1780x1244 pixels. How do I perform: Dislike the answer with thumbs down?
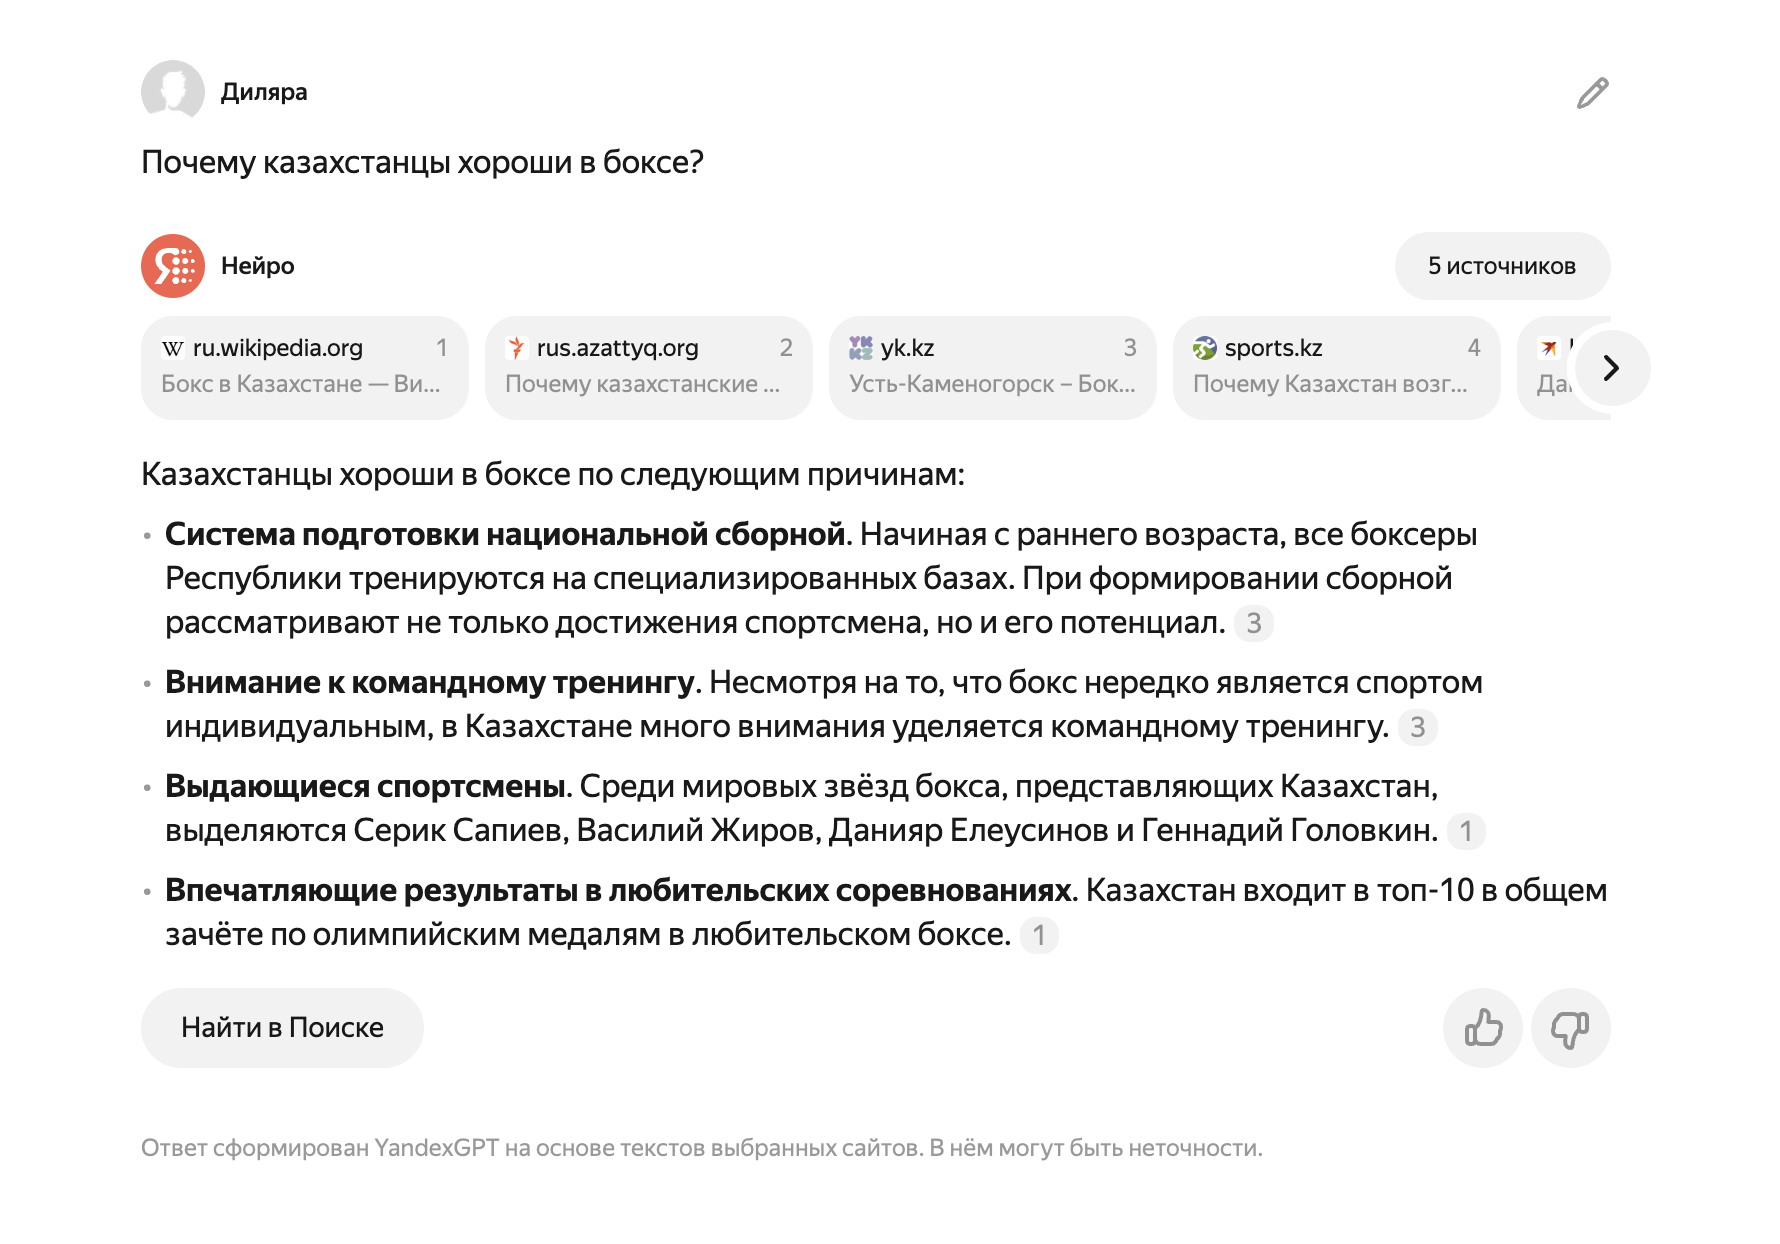[1570, 1028]
